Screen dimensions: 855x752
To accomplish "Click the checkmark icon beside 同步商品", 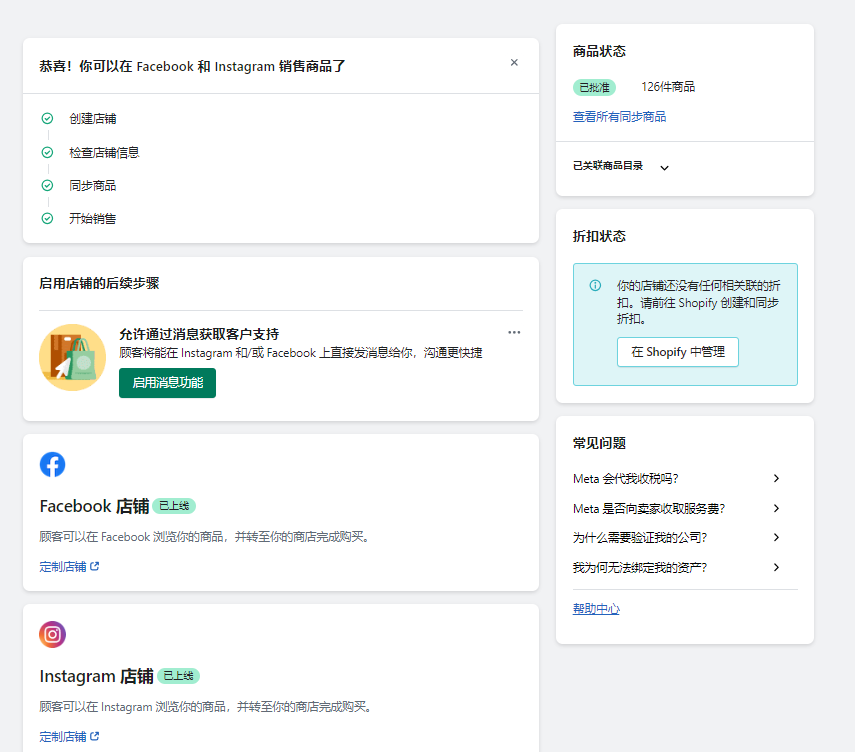I will (x=47, y=185).
